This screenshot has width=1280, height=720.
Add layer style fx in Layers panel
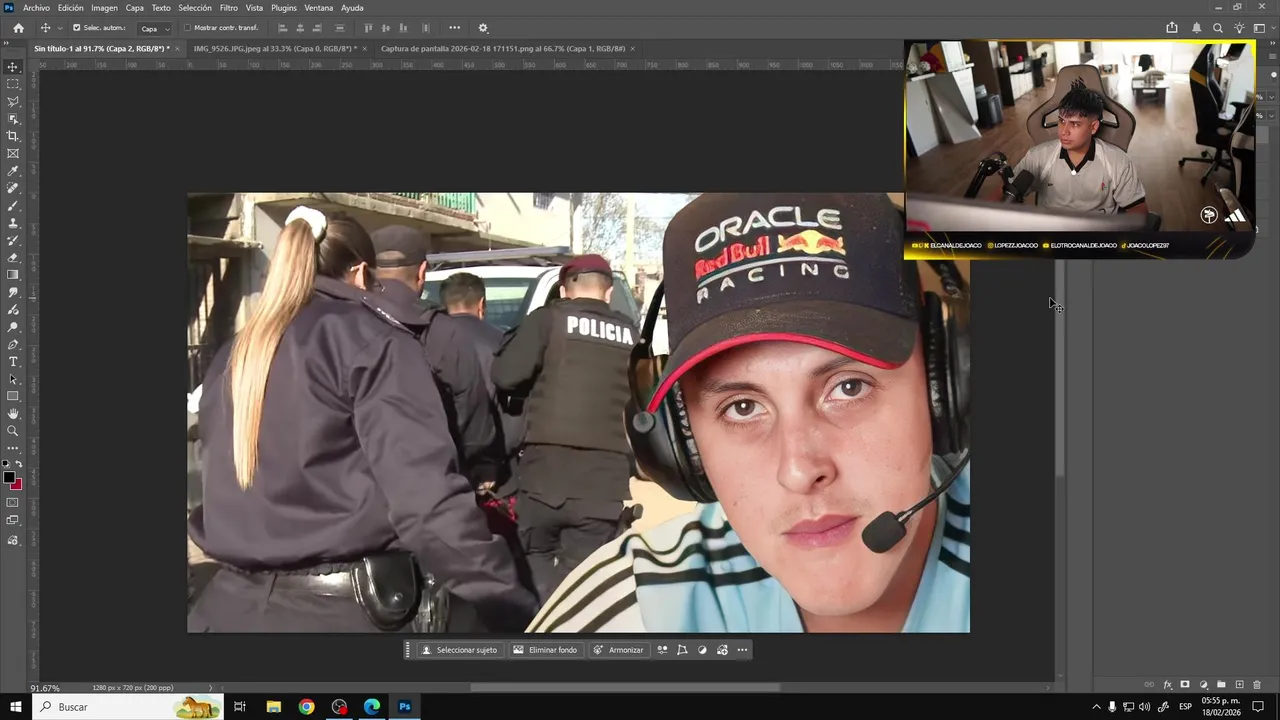1168,685
